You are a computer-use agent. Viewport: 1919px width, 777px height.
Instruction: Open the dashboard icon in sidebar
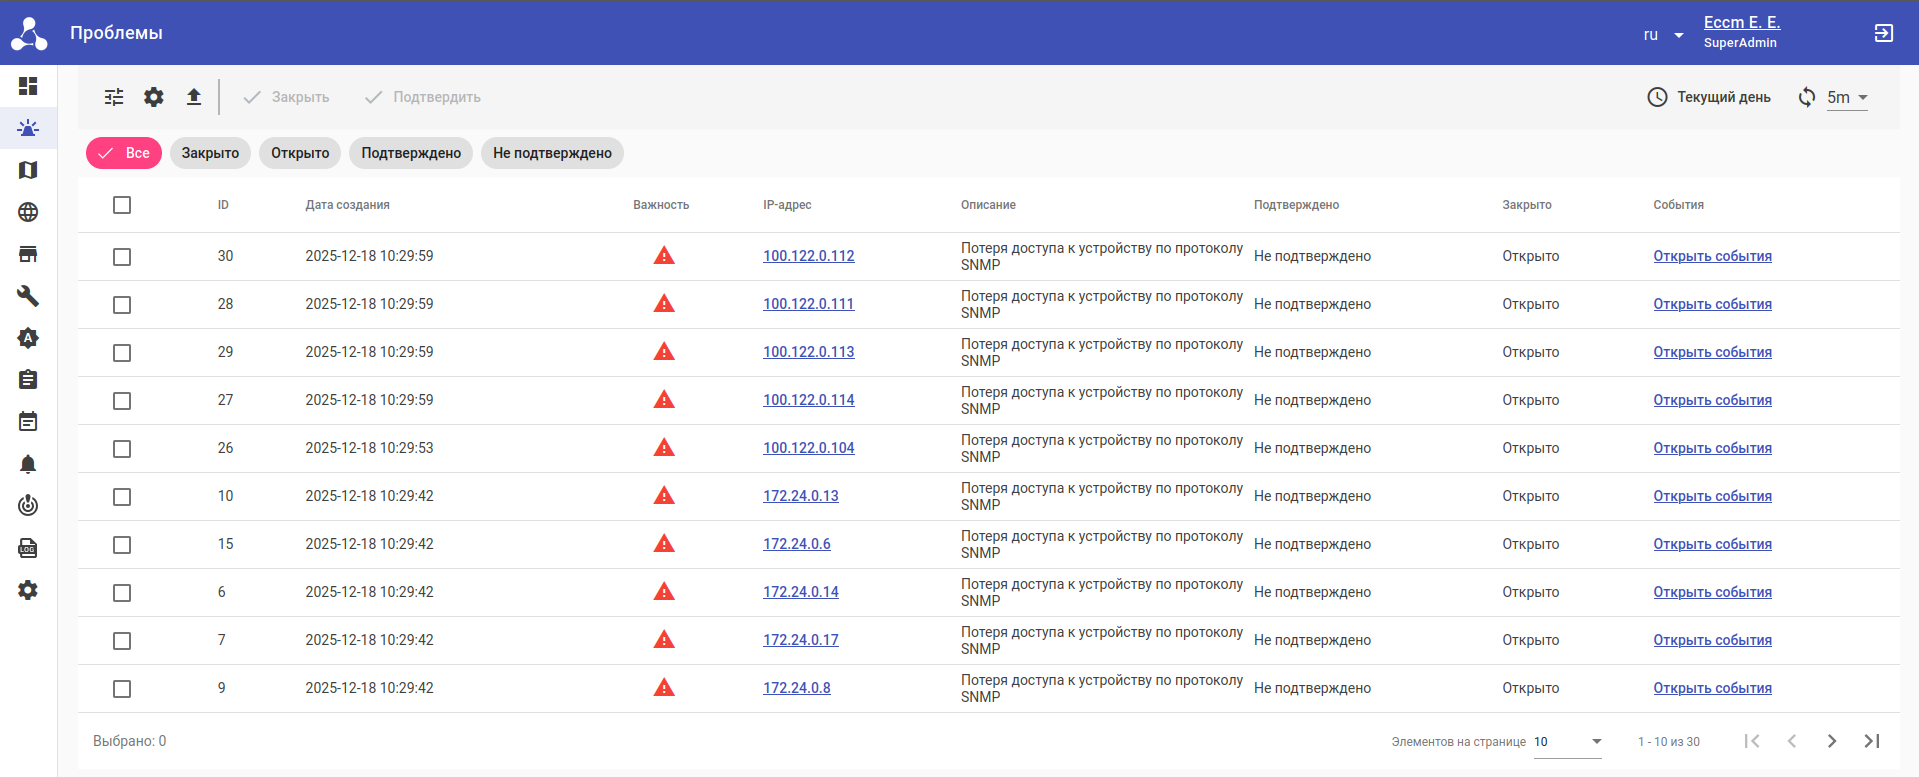tap(28, 86)
